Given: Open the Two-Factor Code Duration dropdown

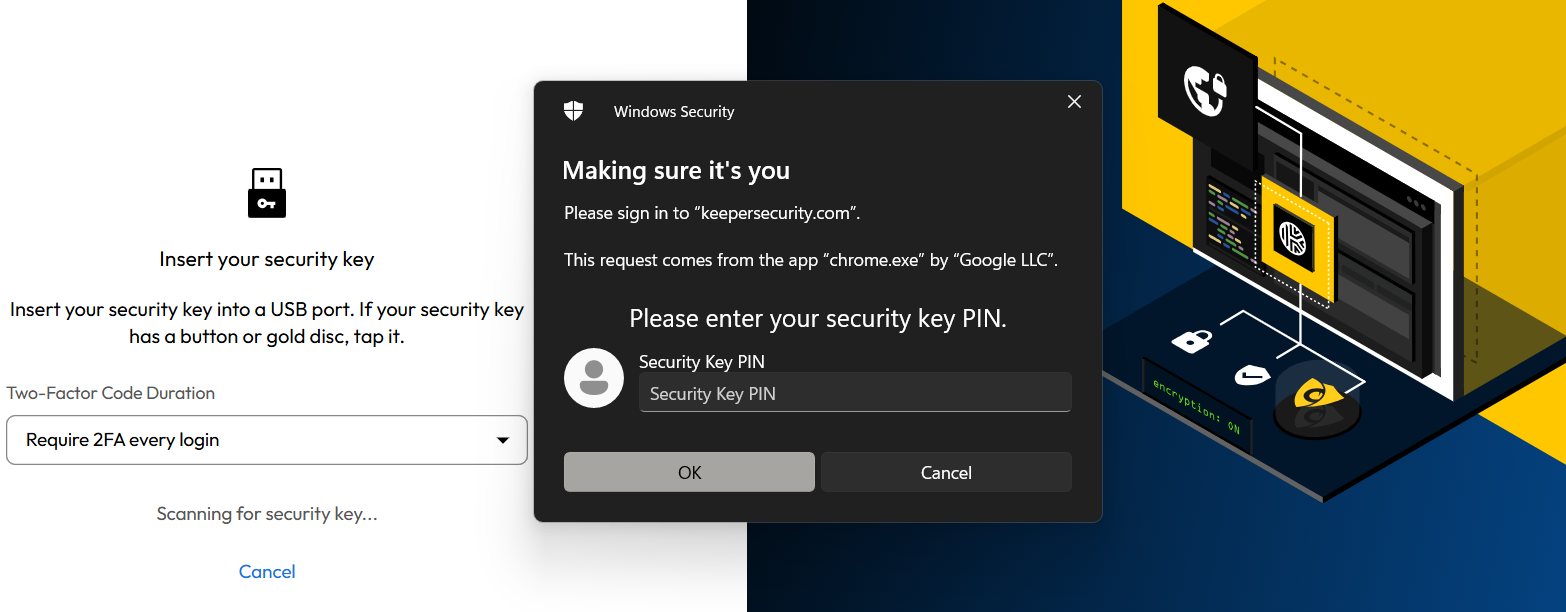Looking at the screenshot, I should point(266,440).
